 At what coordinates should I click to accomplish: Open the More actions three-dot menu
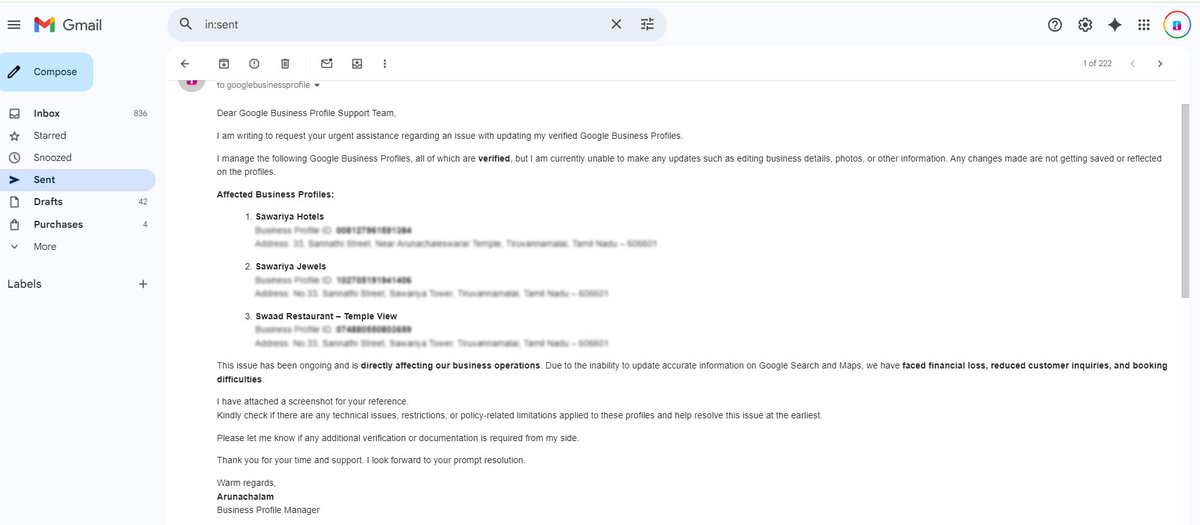coord(385,64)
